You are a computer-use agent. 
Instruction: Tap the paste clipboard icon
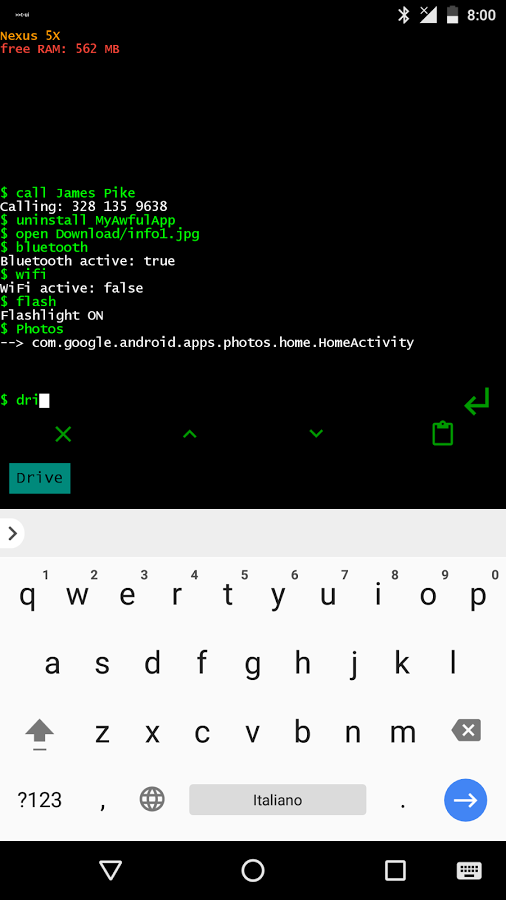tap(442, 433)
